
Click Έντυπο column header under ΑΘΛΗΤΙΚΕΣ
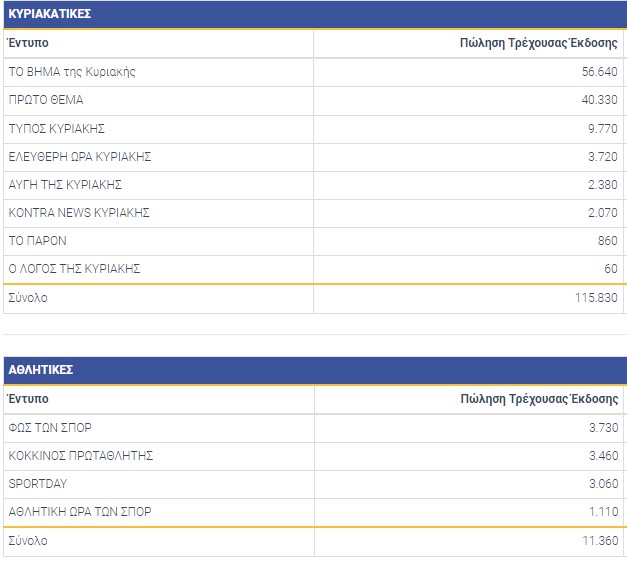tap(28, 399)
